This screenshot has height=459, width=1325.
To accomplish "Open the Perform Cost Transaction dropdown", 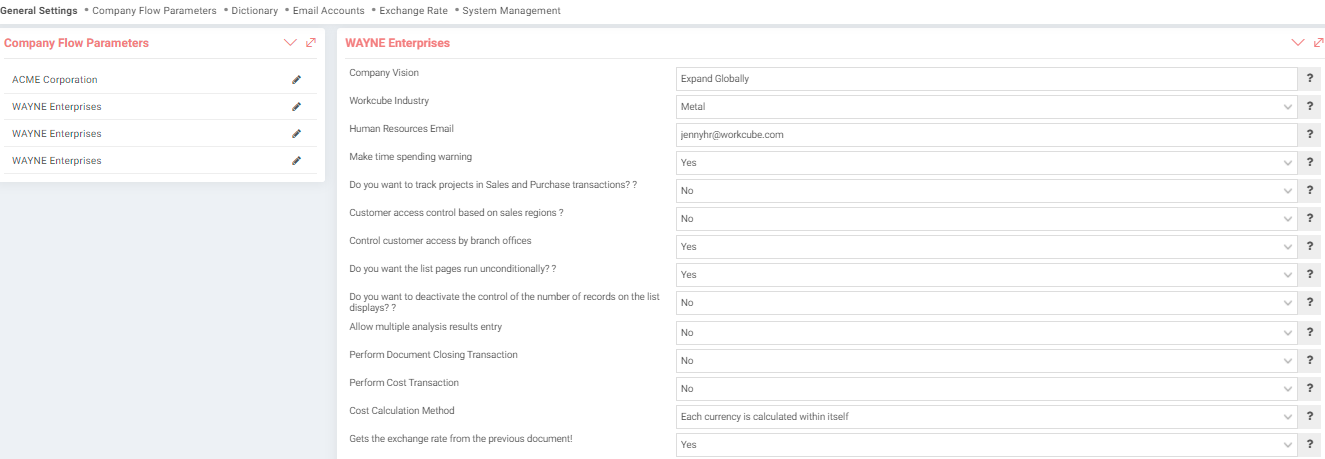I will tap(986, 389).
